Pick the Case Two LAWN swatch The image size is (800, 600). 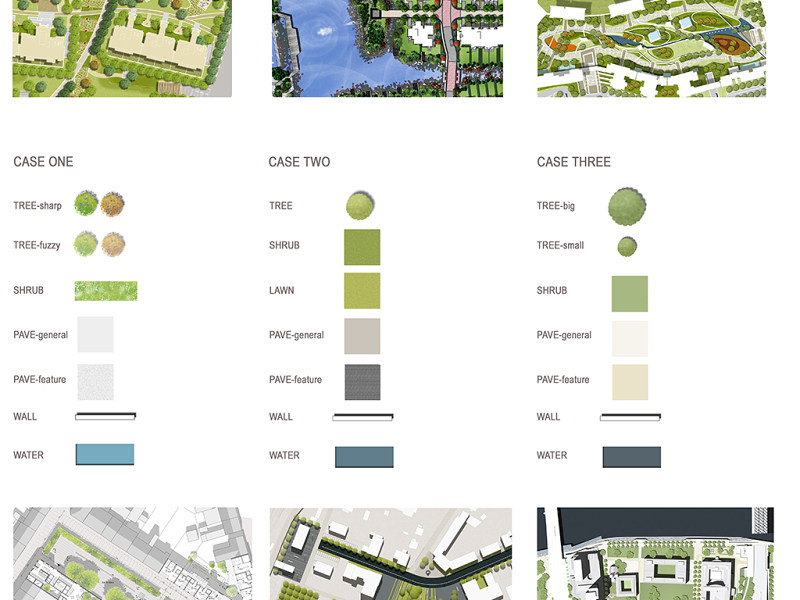pos(362,291)
